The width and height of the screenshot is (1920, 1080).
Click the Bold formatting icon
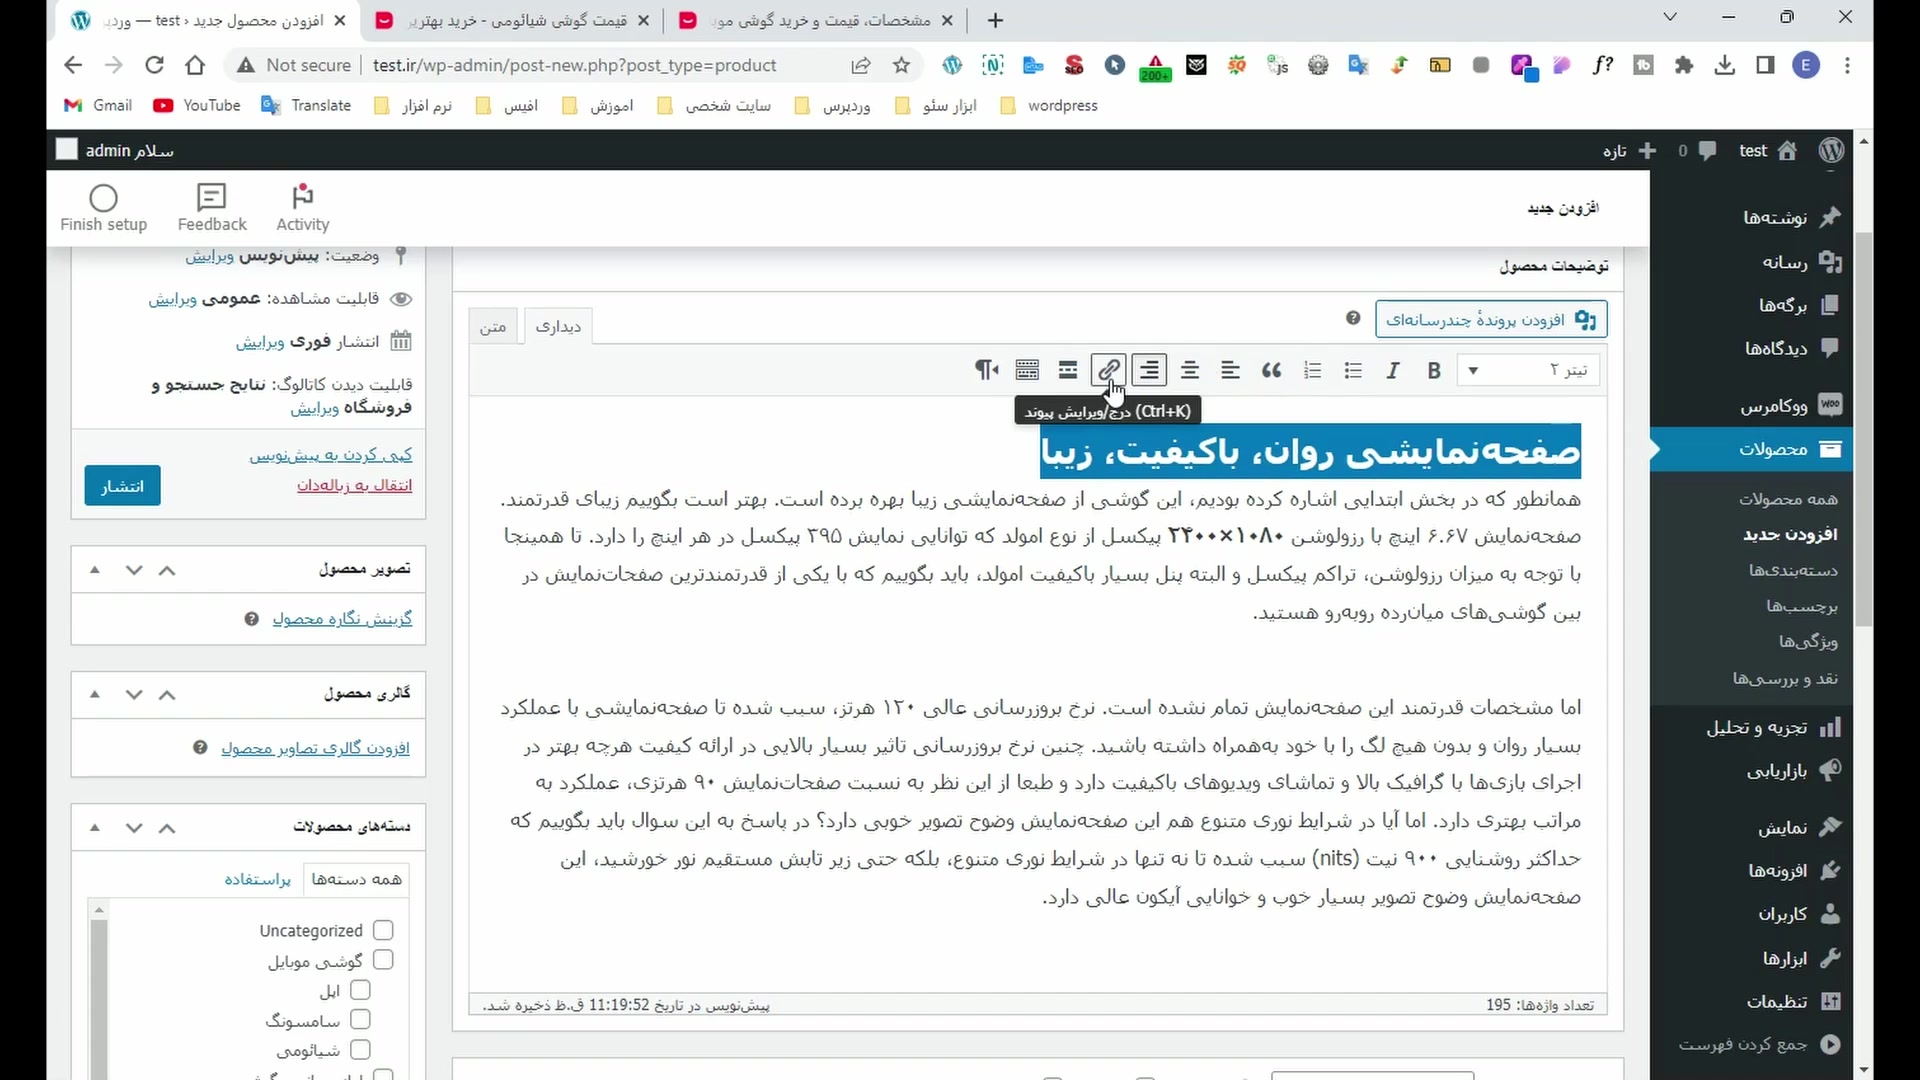pyautogui.click(x=1434, y=371)
